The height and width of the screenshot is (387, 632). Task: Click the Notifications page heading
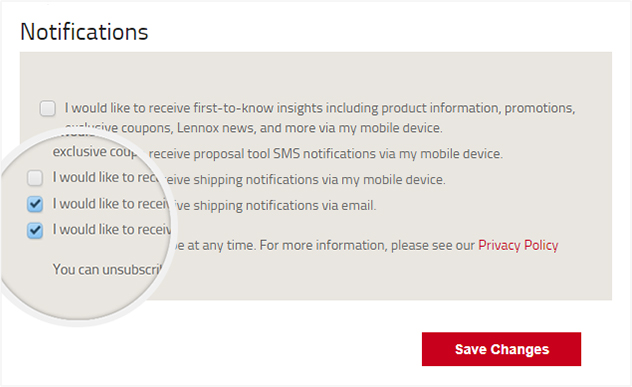click(x=84, y=32)
